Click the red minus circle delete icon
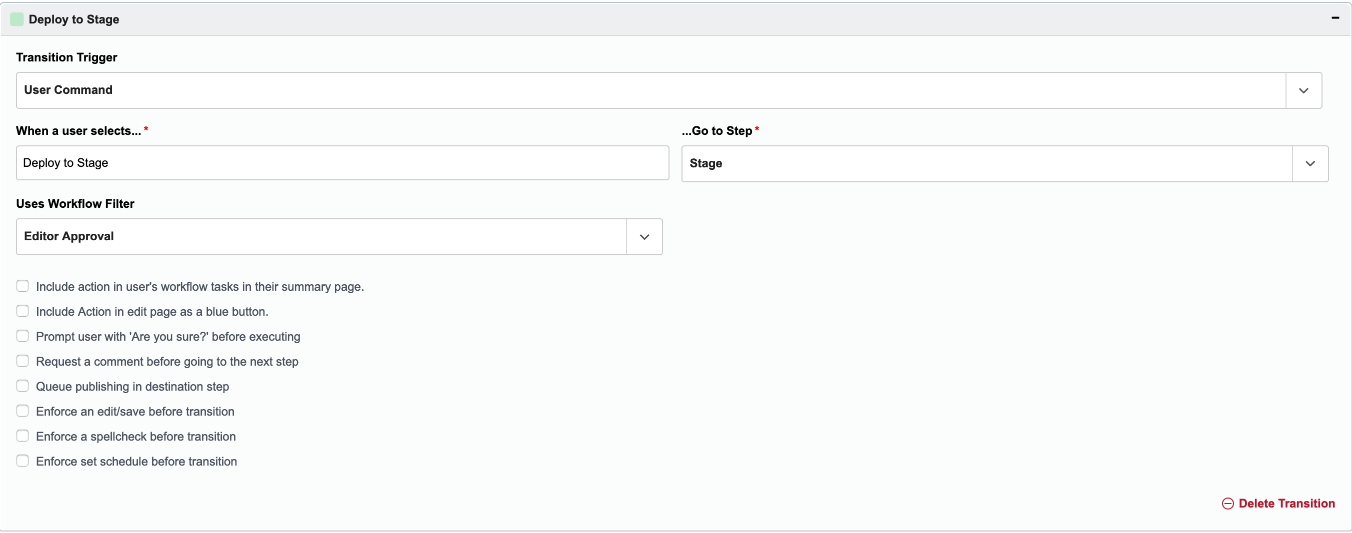Screen dimensions: 1352x533 pyautogui.click(x=1228, y=504)
